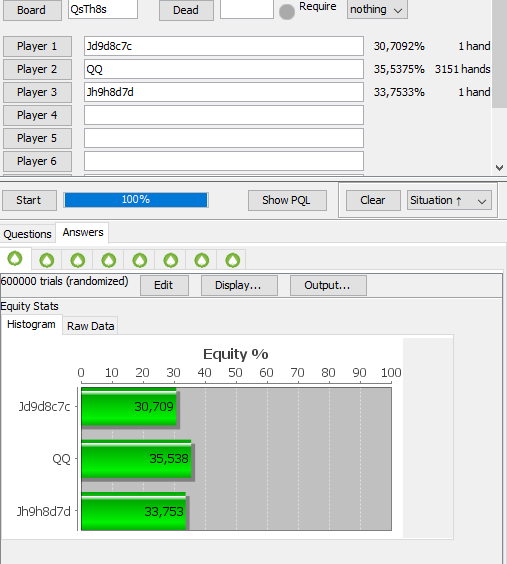Select the seventh green spade answer tab

coord(201,260)
